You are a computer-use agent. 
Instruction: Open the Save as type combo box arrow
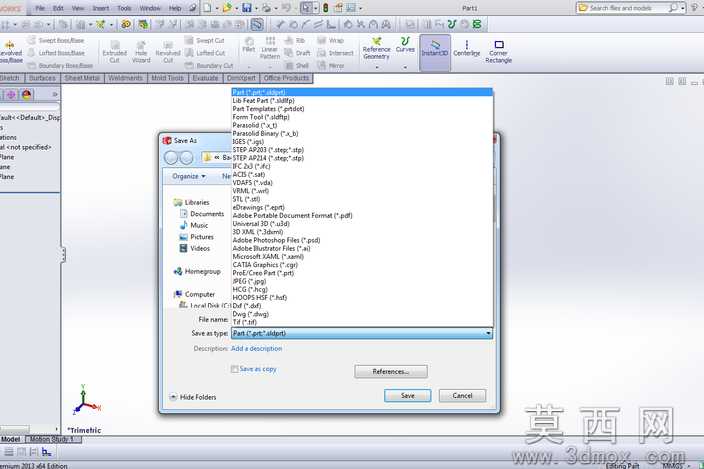coord(488,333)
